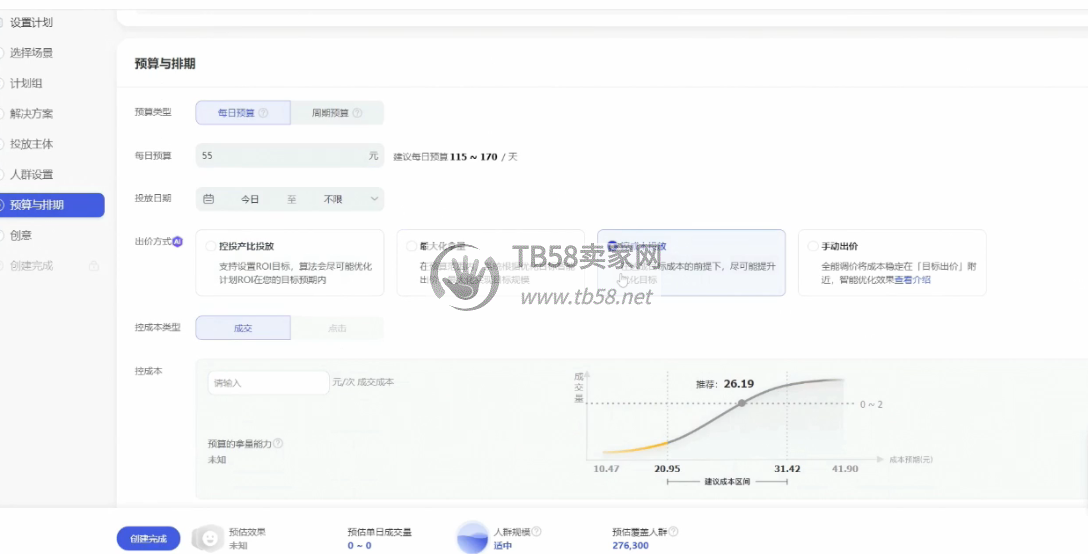The width and height of the screenshot is (1088, 554).
Task: Click 31.42 value on chart axis
Action: click(x=787, y=469)
